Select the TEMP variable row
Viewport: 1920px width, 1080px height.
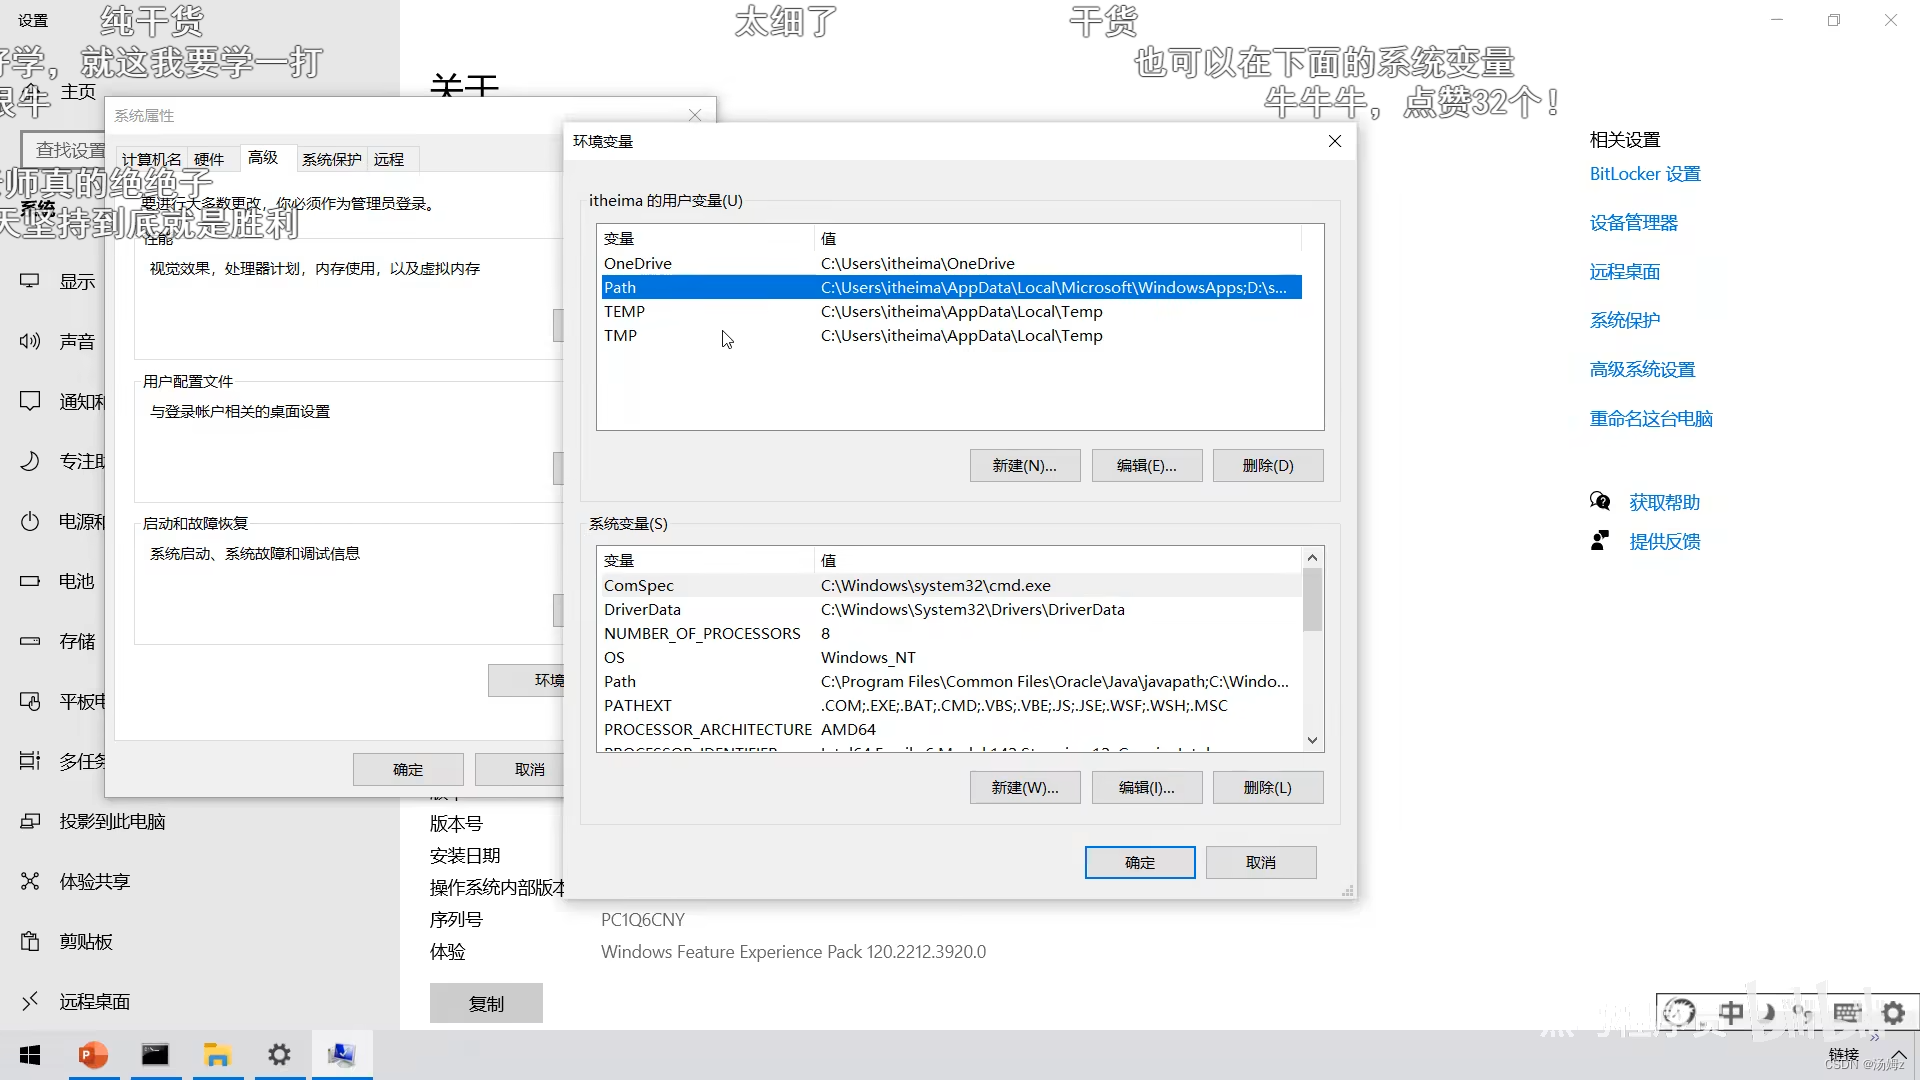pyautogui.click(x=700, y=311)
